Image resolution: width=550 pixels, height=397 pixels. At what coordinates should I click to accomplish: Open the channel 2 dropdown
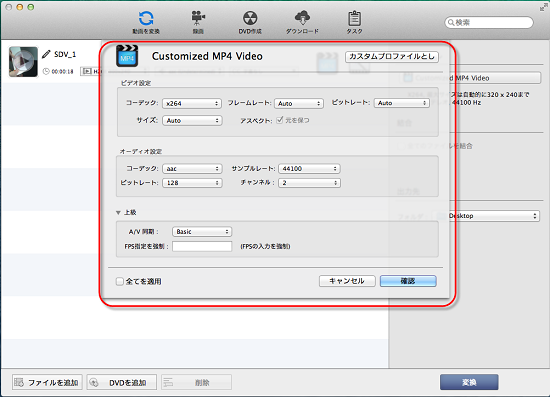point(309,183)
